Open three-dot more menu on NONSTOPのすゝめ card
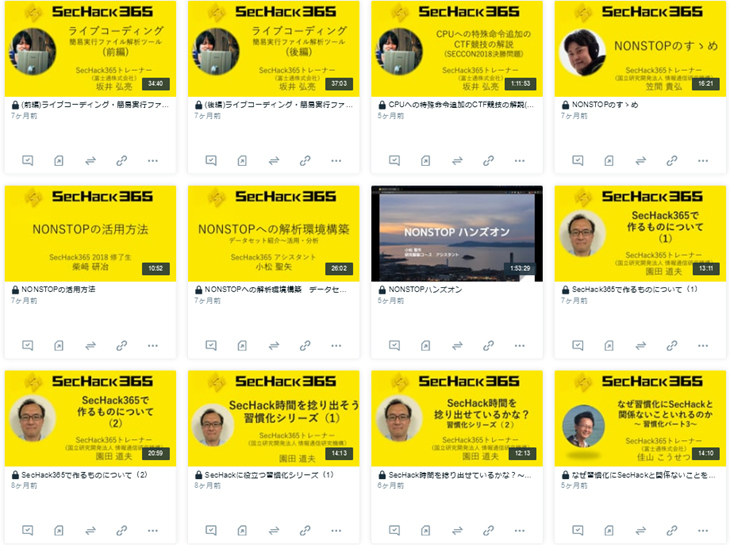This screenshot has height=545, width=730. click(x=703, y=161)
